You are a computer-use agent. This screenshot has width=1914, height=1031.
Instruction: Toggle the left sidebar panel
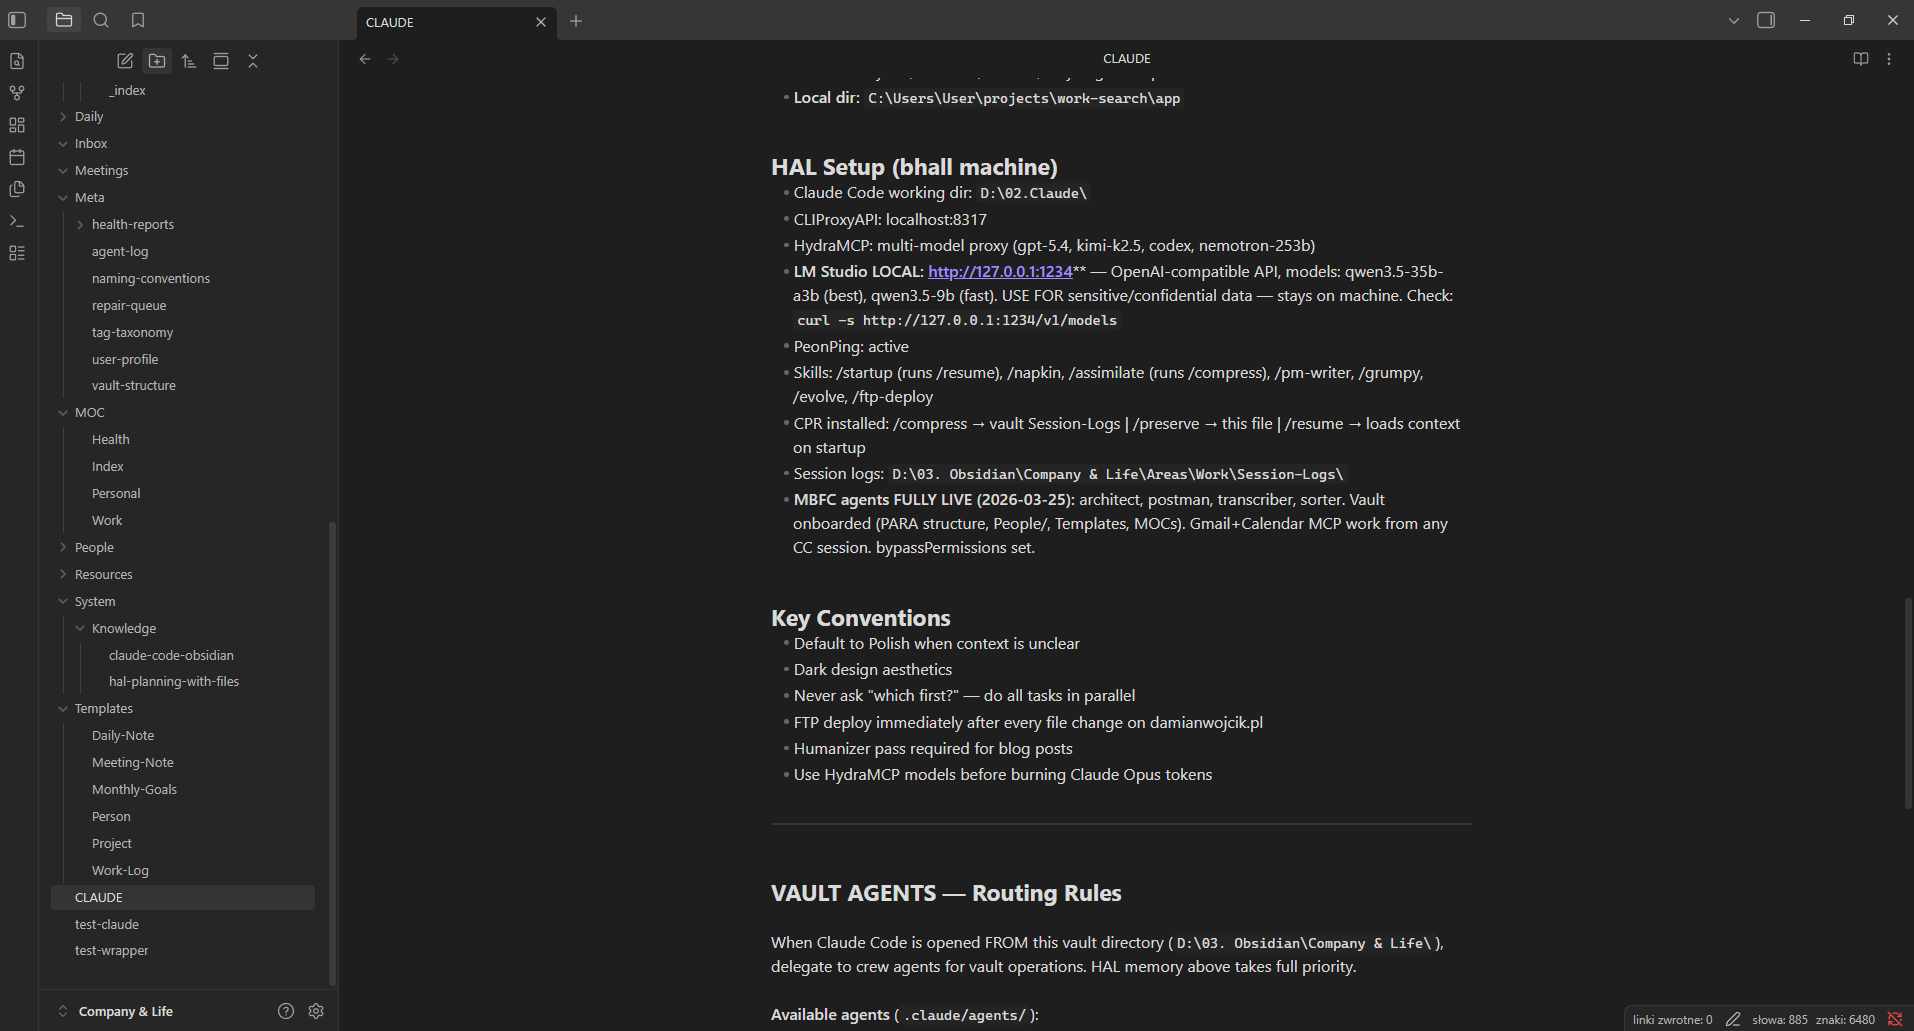16,20
